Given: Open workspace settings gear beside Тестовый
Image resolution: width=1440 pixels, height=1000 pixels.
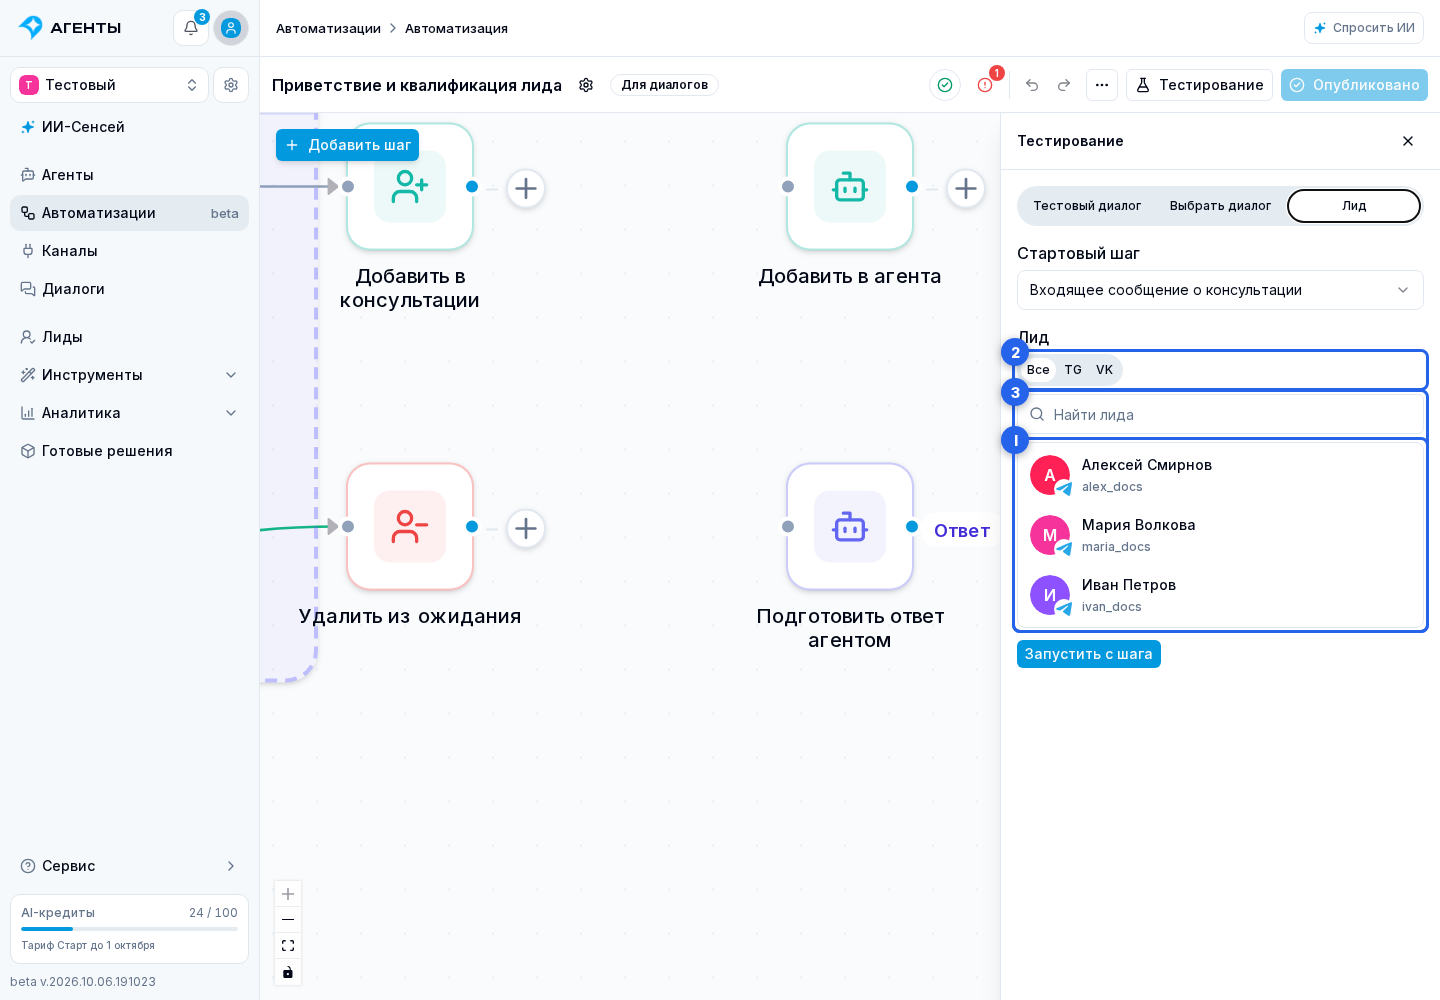Looking at the screenshot, I should click(x=231, y=85).
